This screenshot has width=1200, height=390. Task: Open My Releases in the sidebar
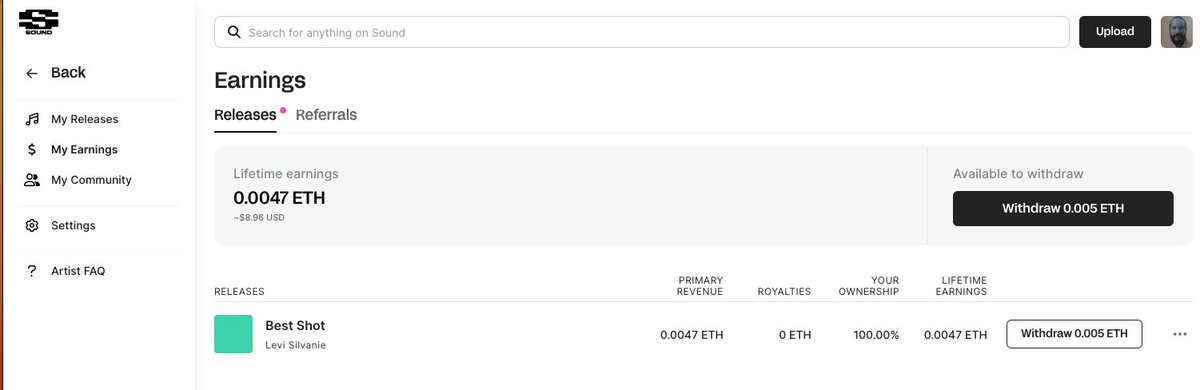point(84,119)
